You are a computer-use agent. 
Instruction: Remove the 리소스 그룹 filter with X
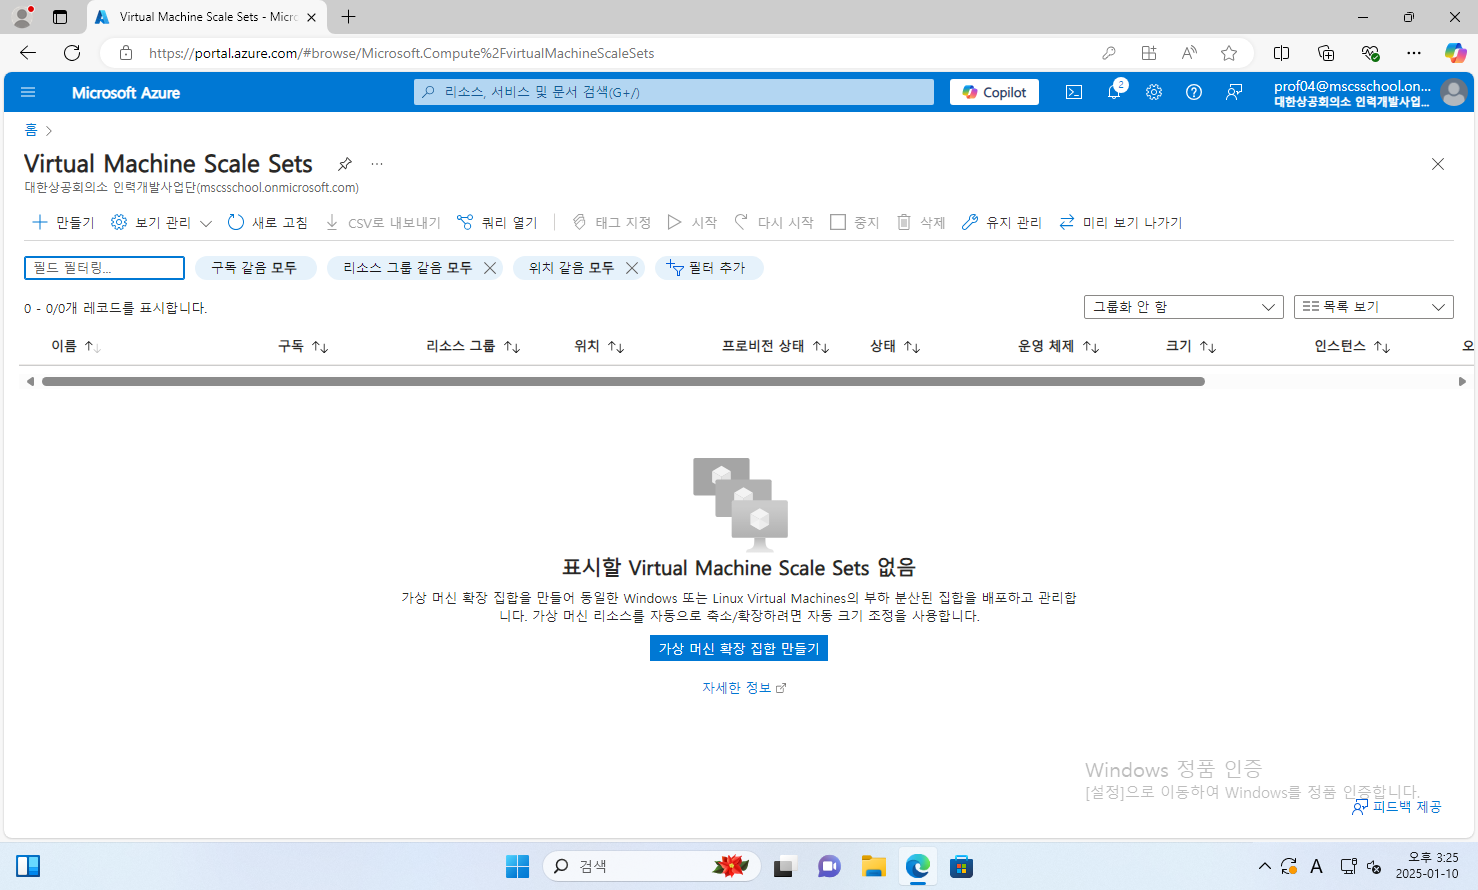pos(490,268)
